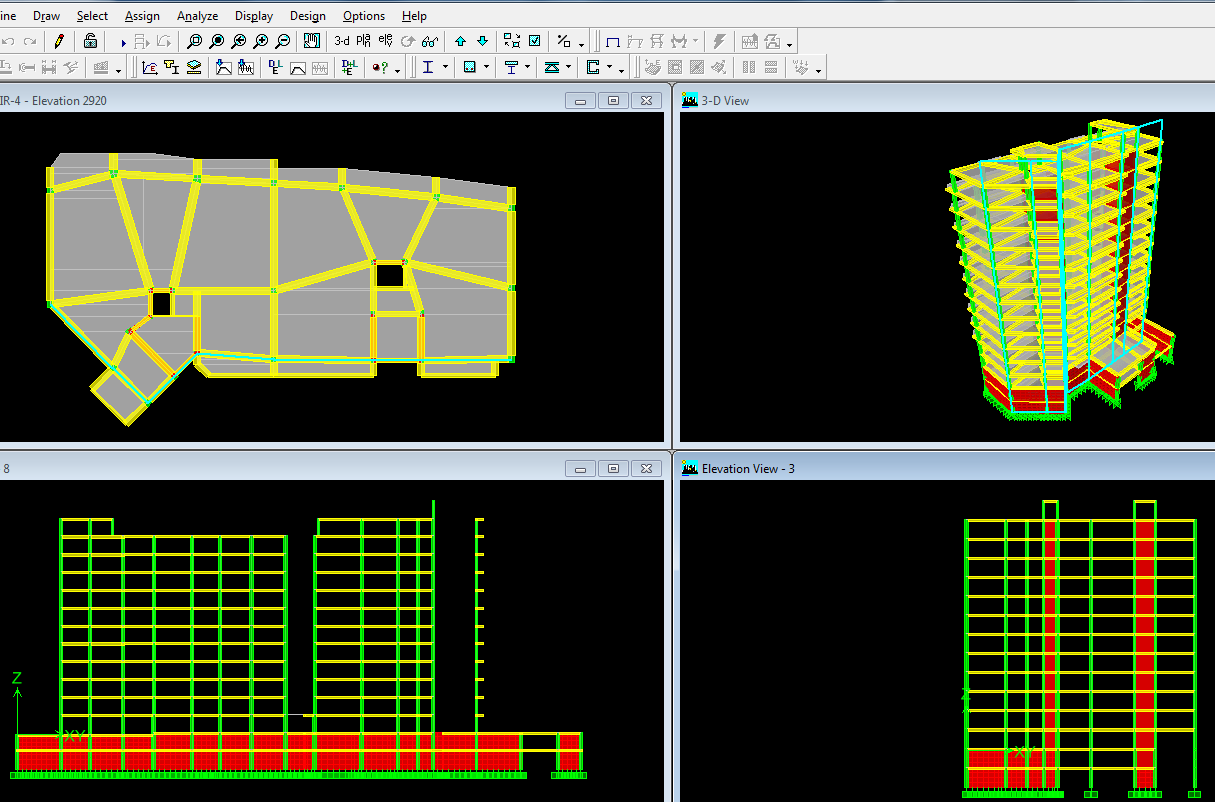Click the Elev view button
This screenshot has height=802, width=1215.
tap(385, 41)
